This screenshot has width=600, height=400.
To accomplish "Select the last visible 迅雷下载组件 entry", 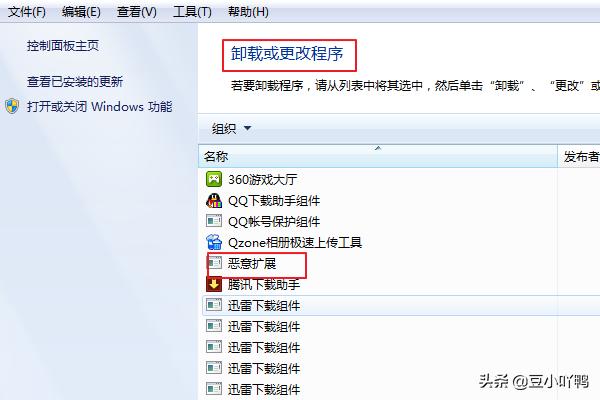I will pos(264,390).
